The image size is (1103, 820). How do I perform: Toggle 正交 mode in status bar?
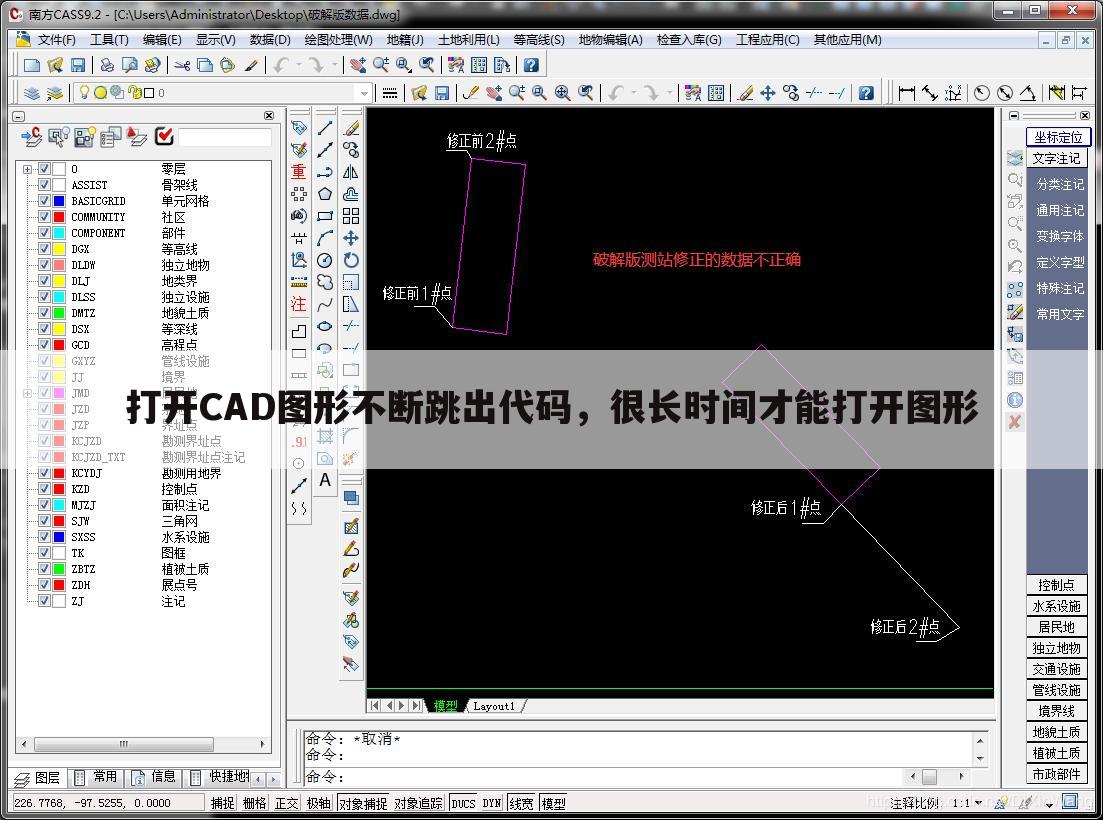[287, 803]
